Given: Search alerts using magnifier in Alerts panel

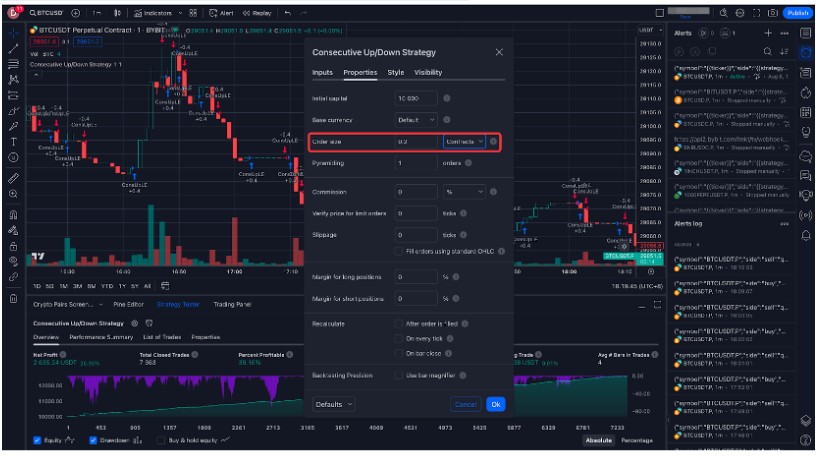Looking at the screenshot, I should pyautogui.click(x=768, y=52).
